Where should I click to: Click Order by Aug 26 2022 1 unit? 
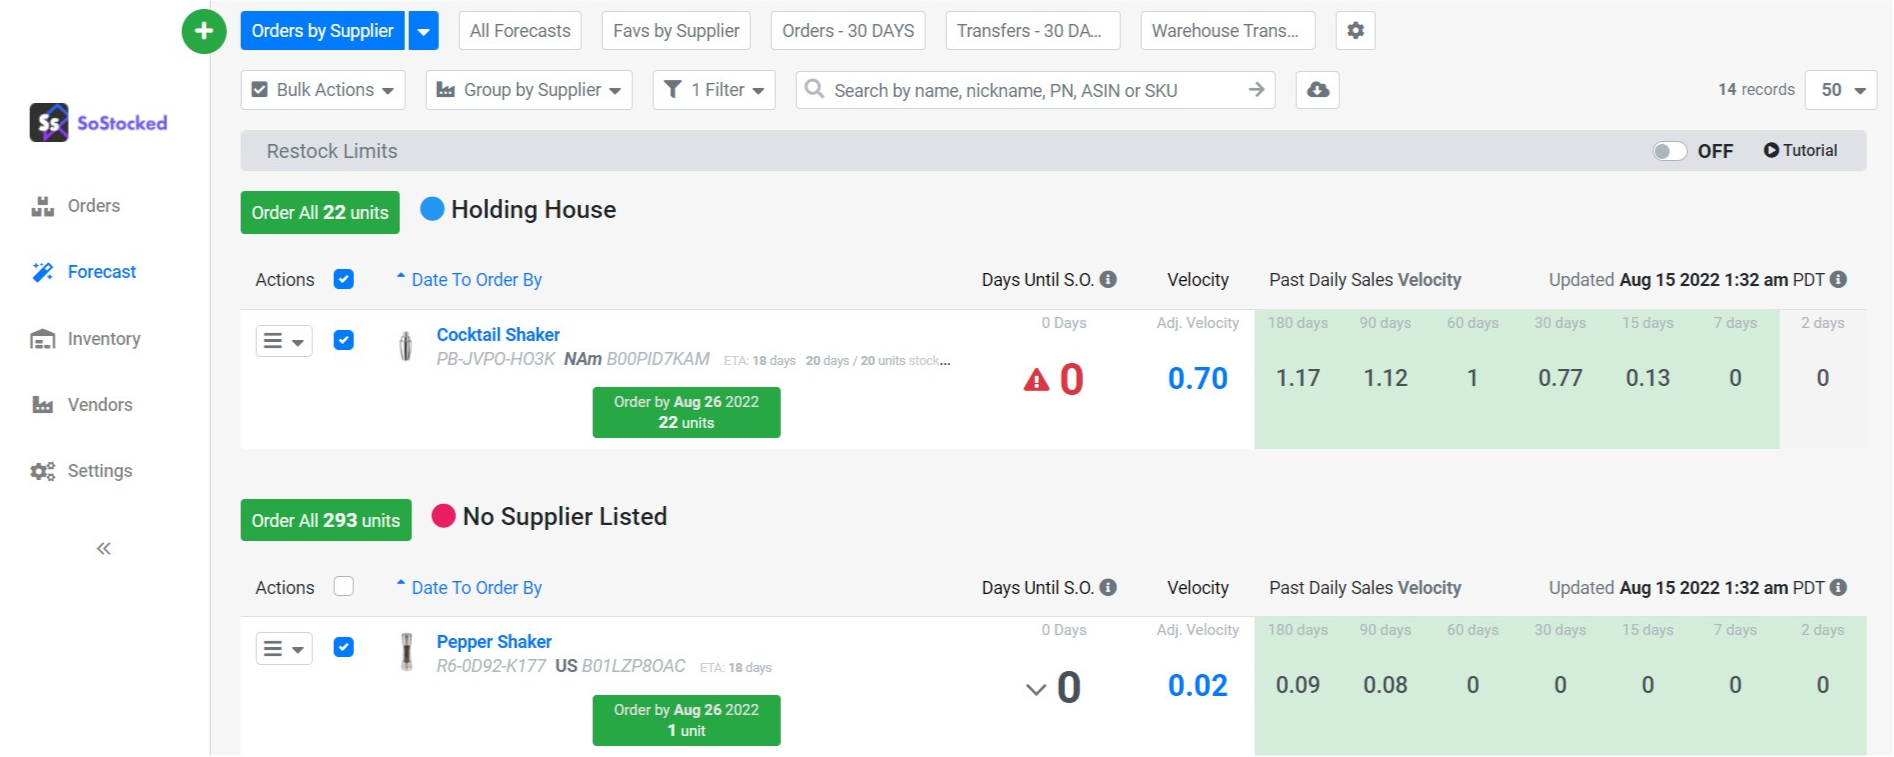pyautogui.click(x=686, y=720)
